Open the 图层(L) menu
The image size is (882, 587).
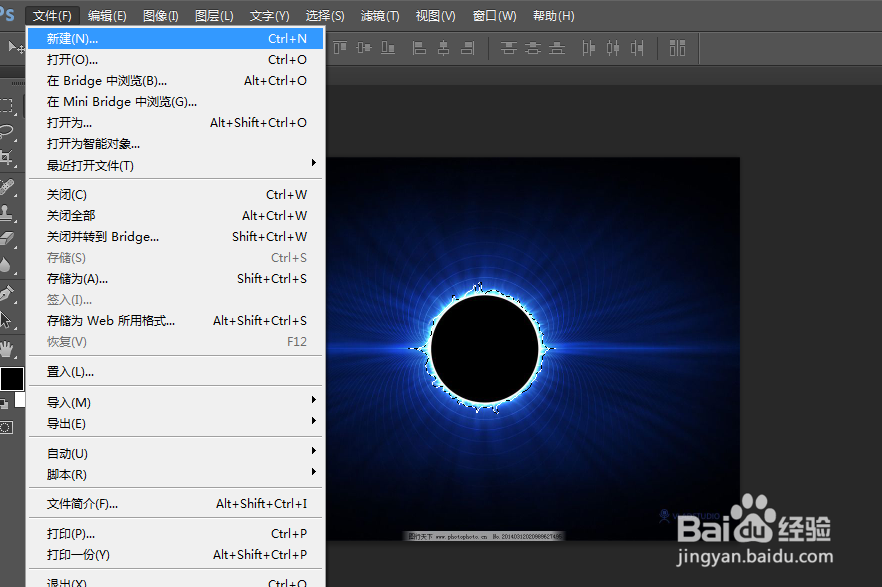coord(214,16)
